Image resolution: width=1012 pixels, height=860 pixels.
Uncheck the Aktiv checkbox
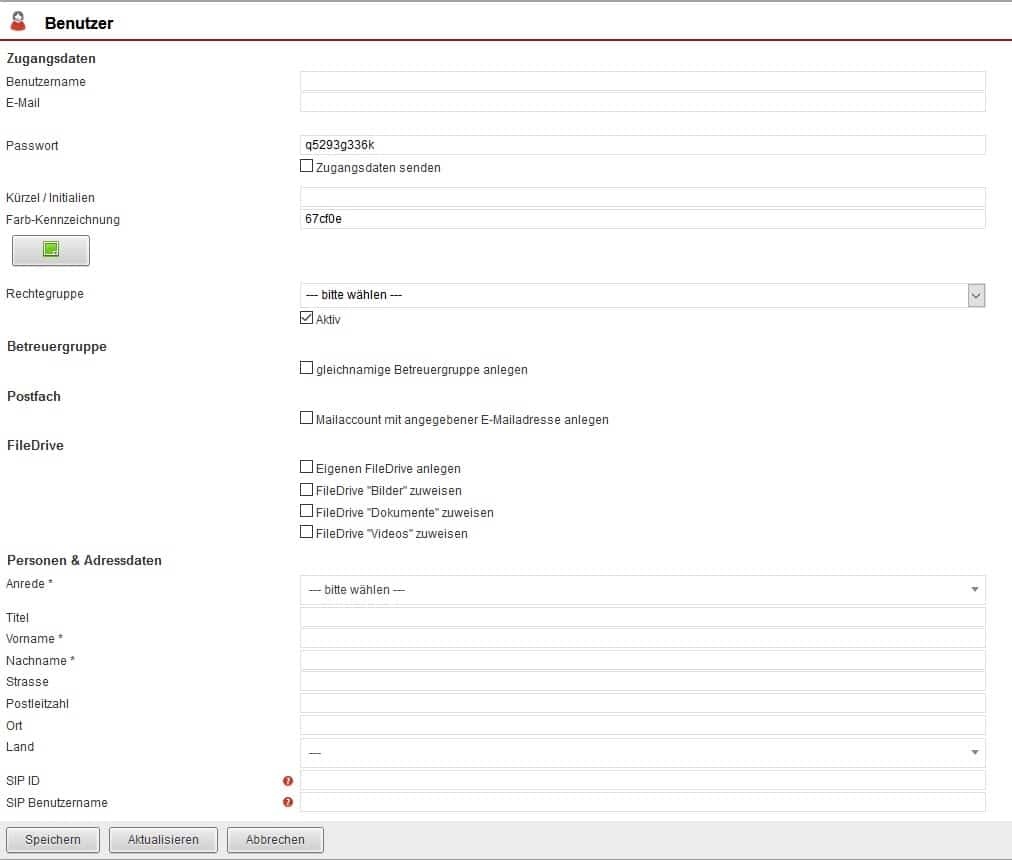[307, 319]
